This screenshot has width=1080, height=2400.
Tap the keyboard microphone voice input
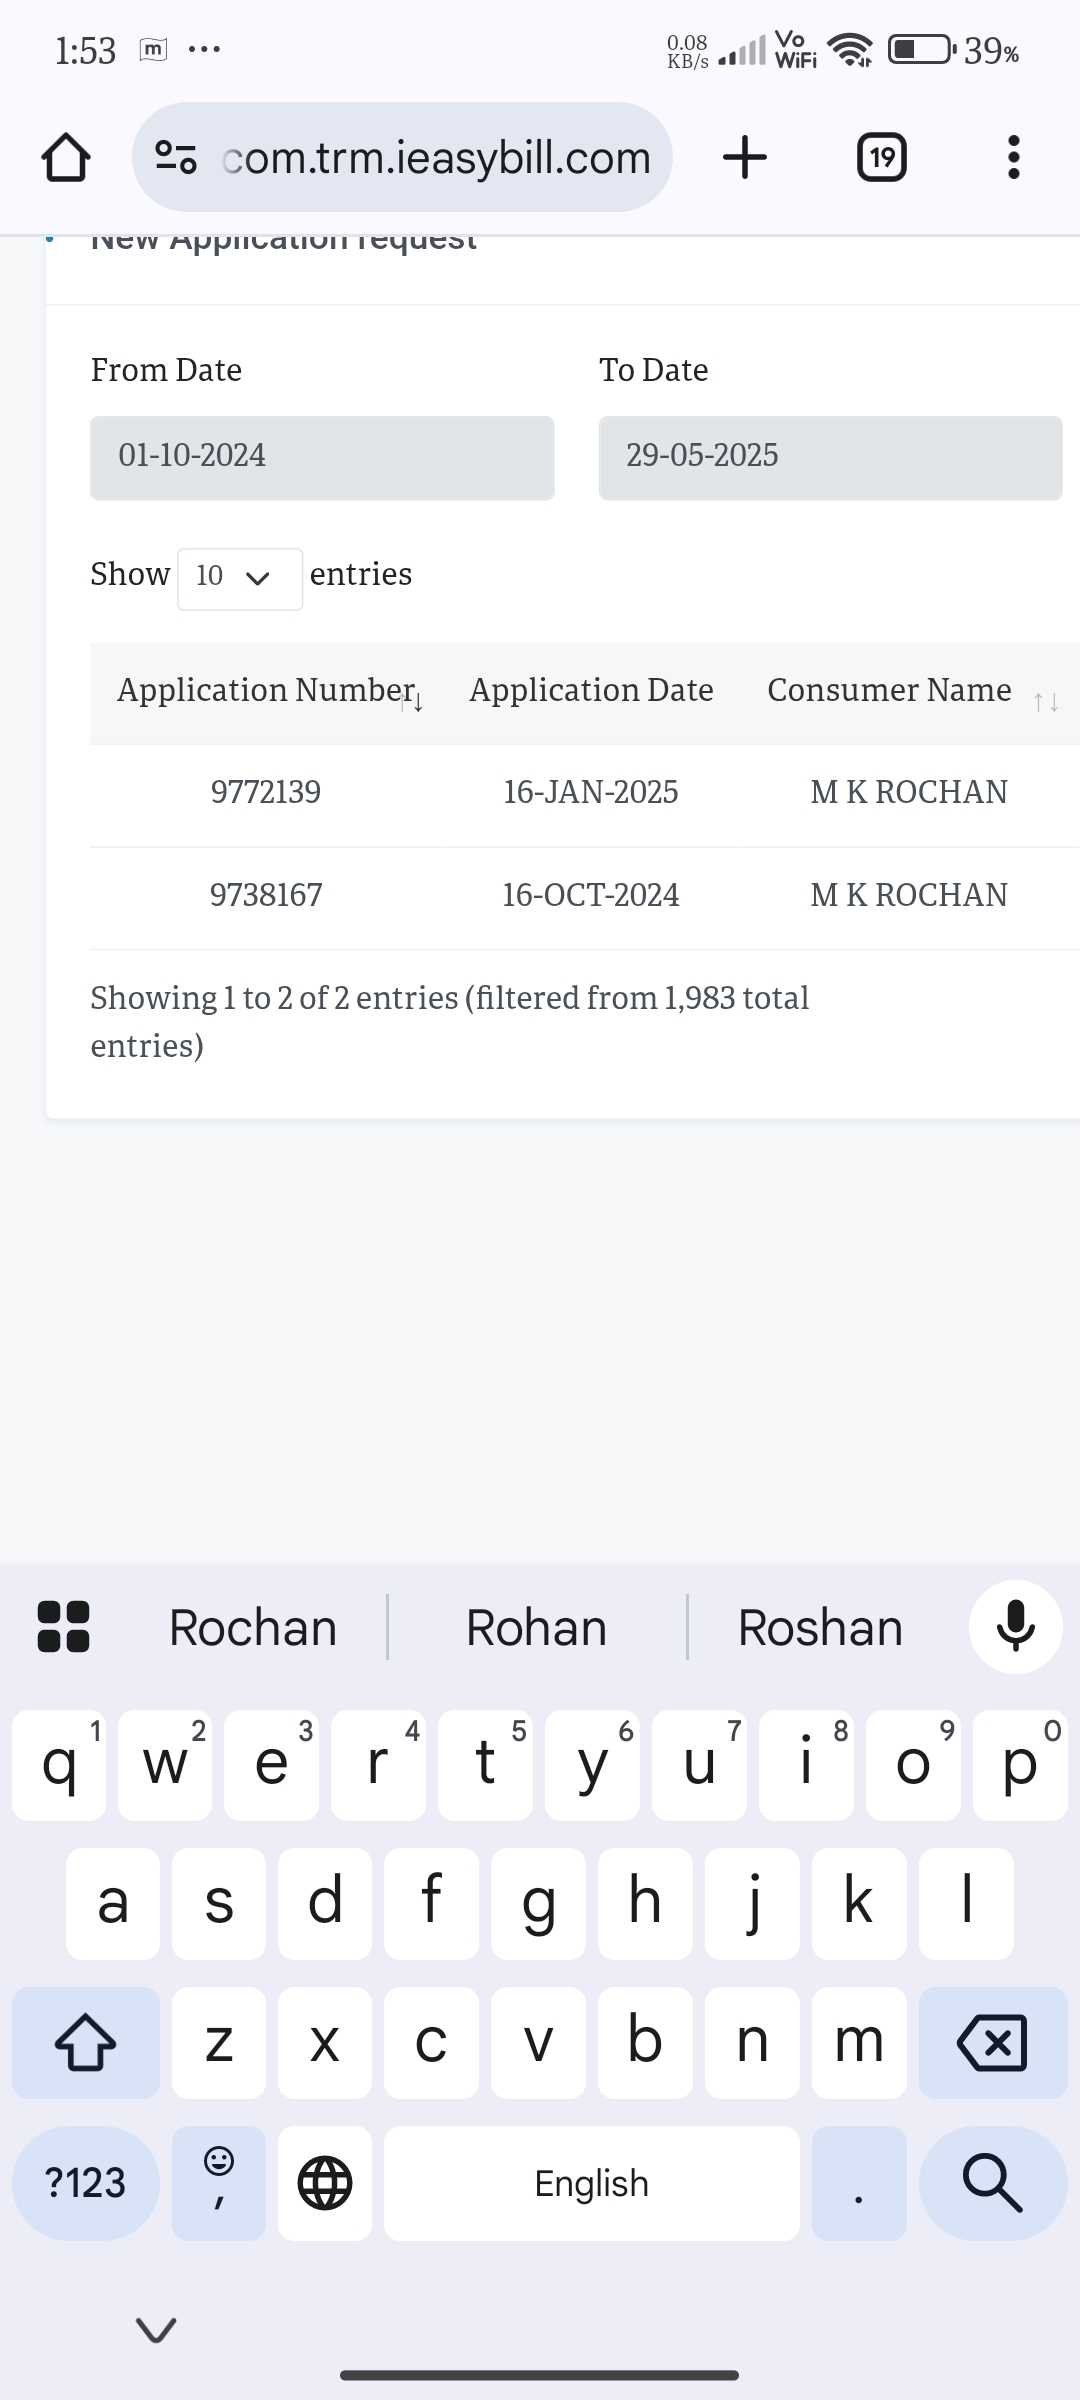1015,1627
